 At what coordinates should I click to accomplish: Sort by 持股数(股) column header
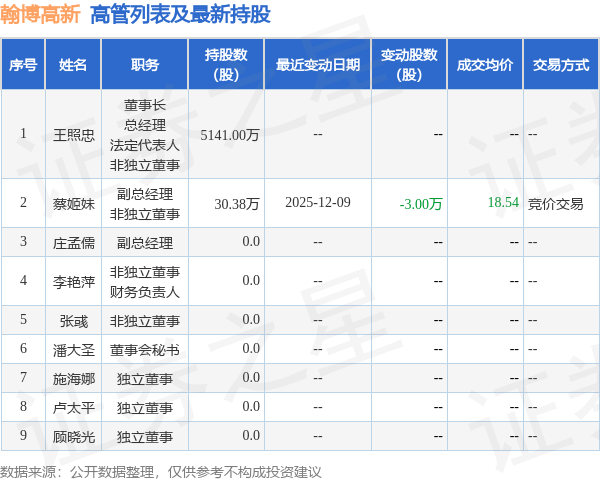pos(226,65)
